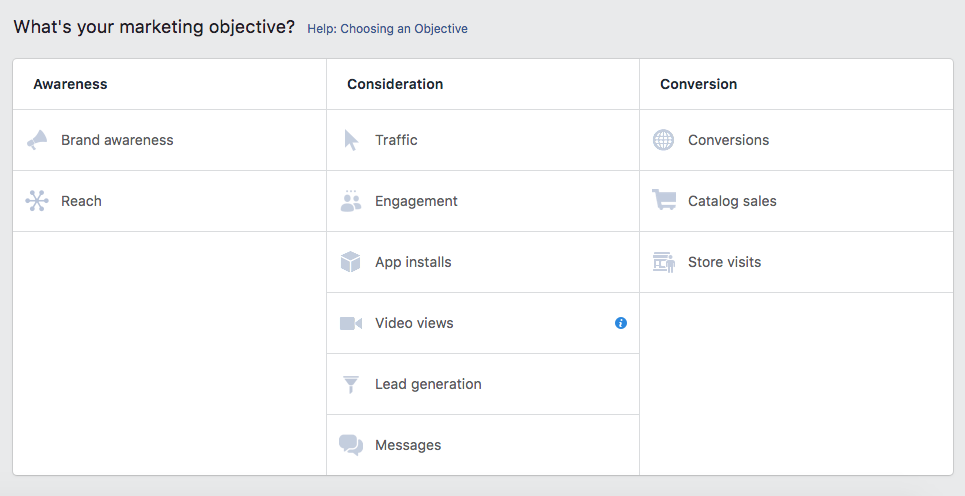The width and height of the screenshot is (965, 496).
Task: Click the App installs box icon
Action: [x=351, y=262]
